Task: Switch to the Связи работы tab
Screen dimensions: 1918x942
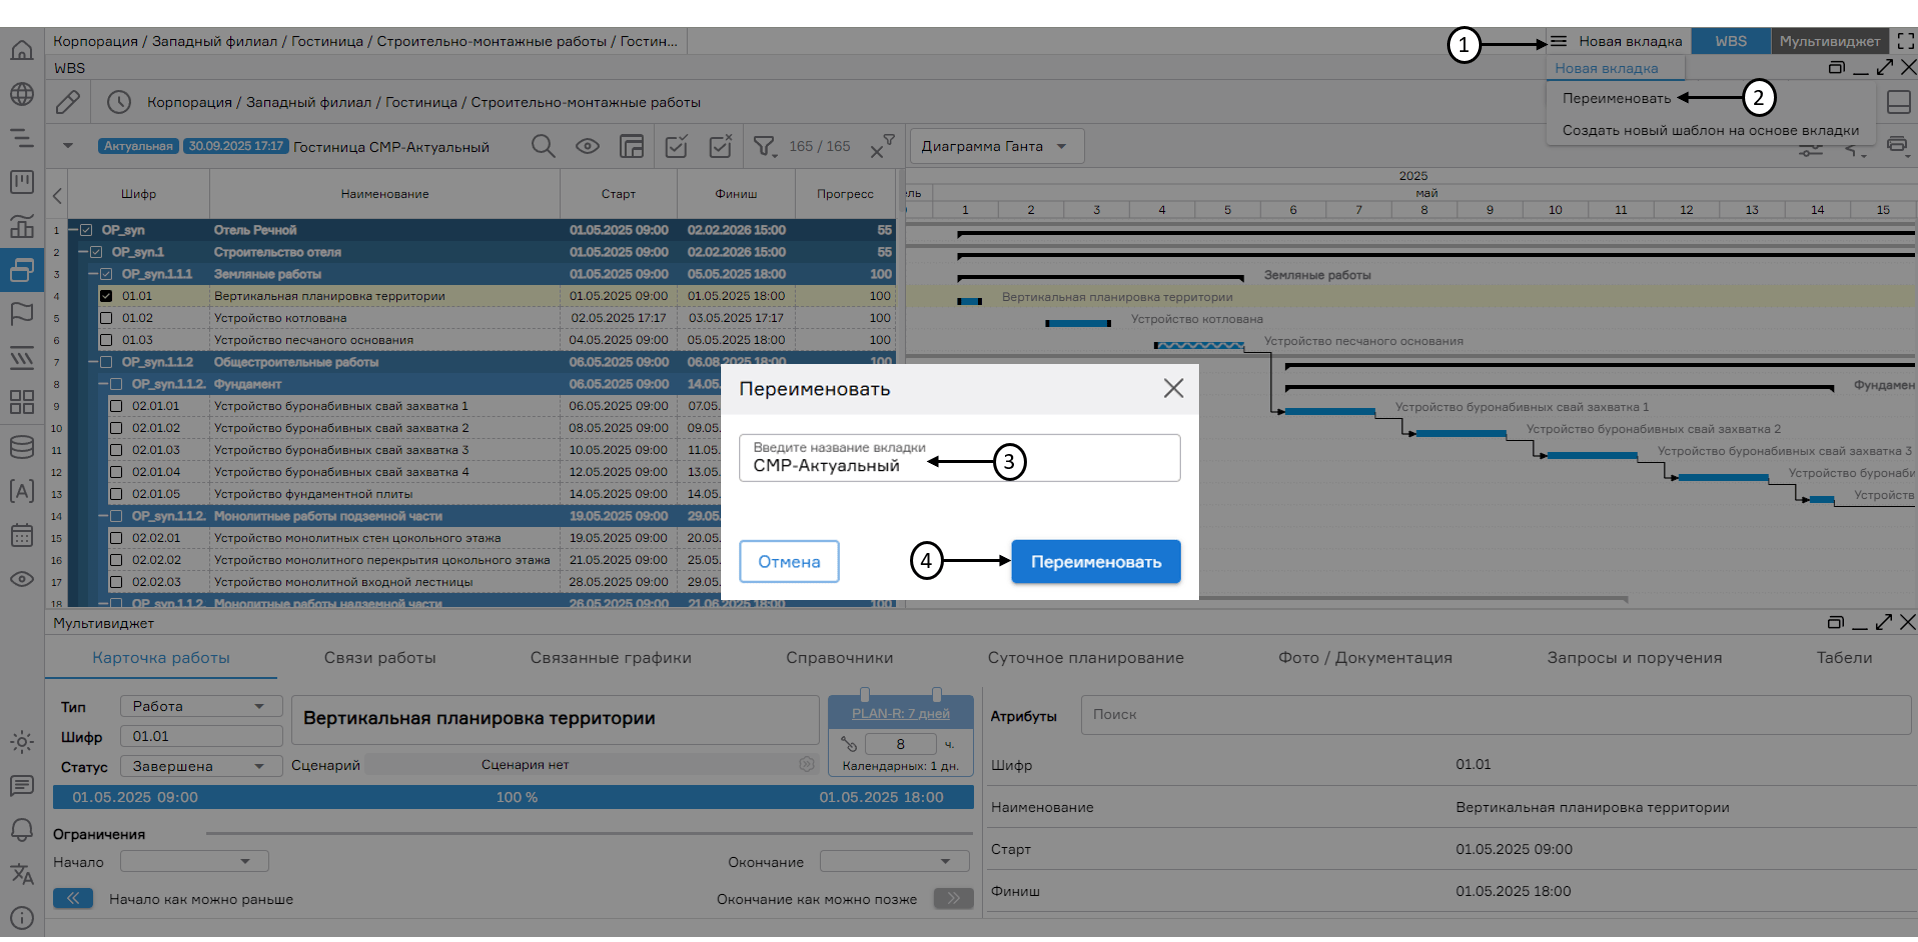Action: click(x=380, y=657)
